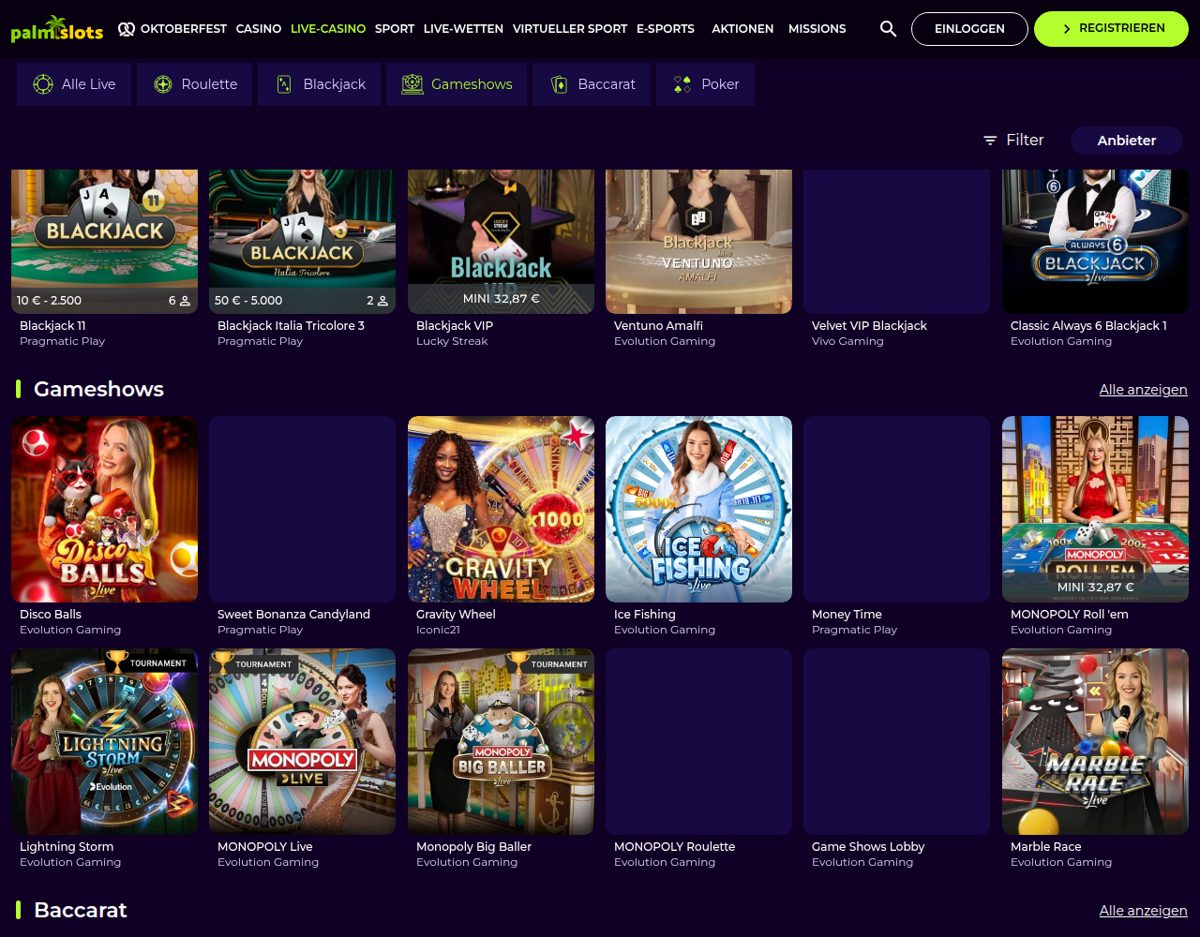Open the Ventuno Amalfi game thumbnail
The image size is (1200, 937).
pyautogui.click(x=699, y=241)
